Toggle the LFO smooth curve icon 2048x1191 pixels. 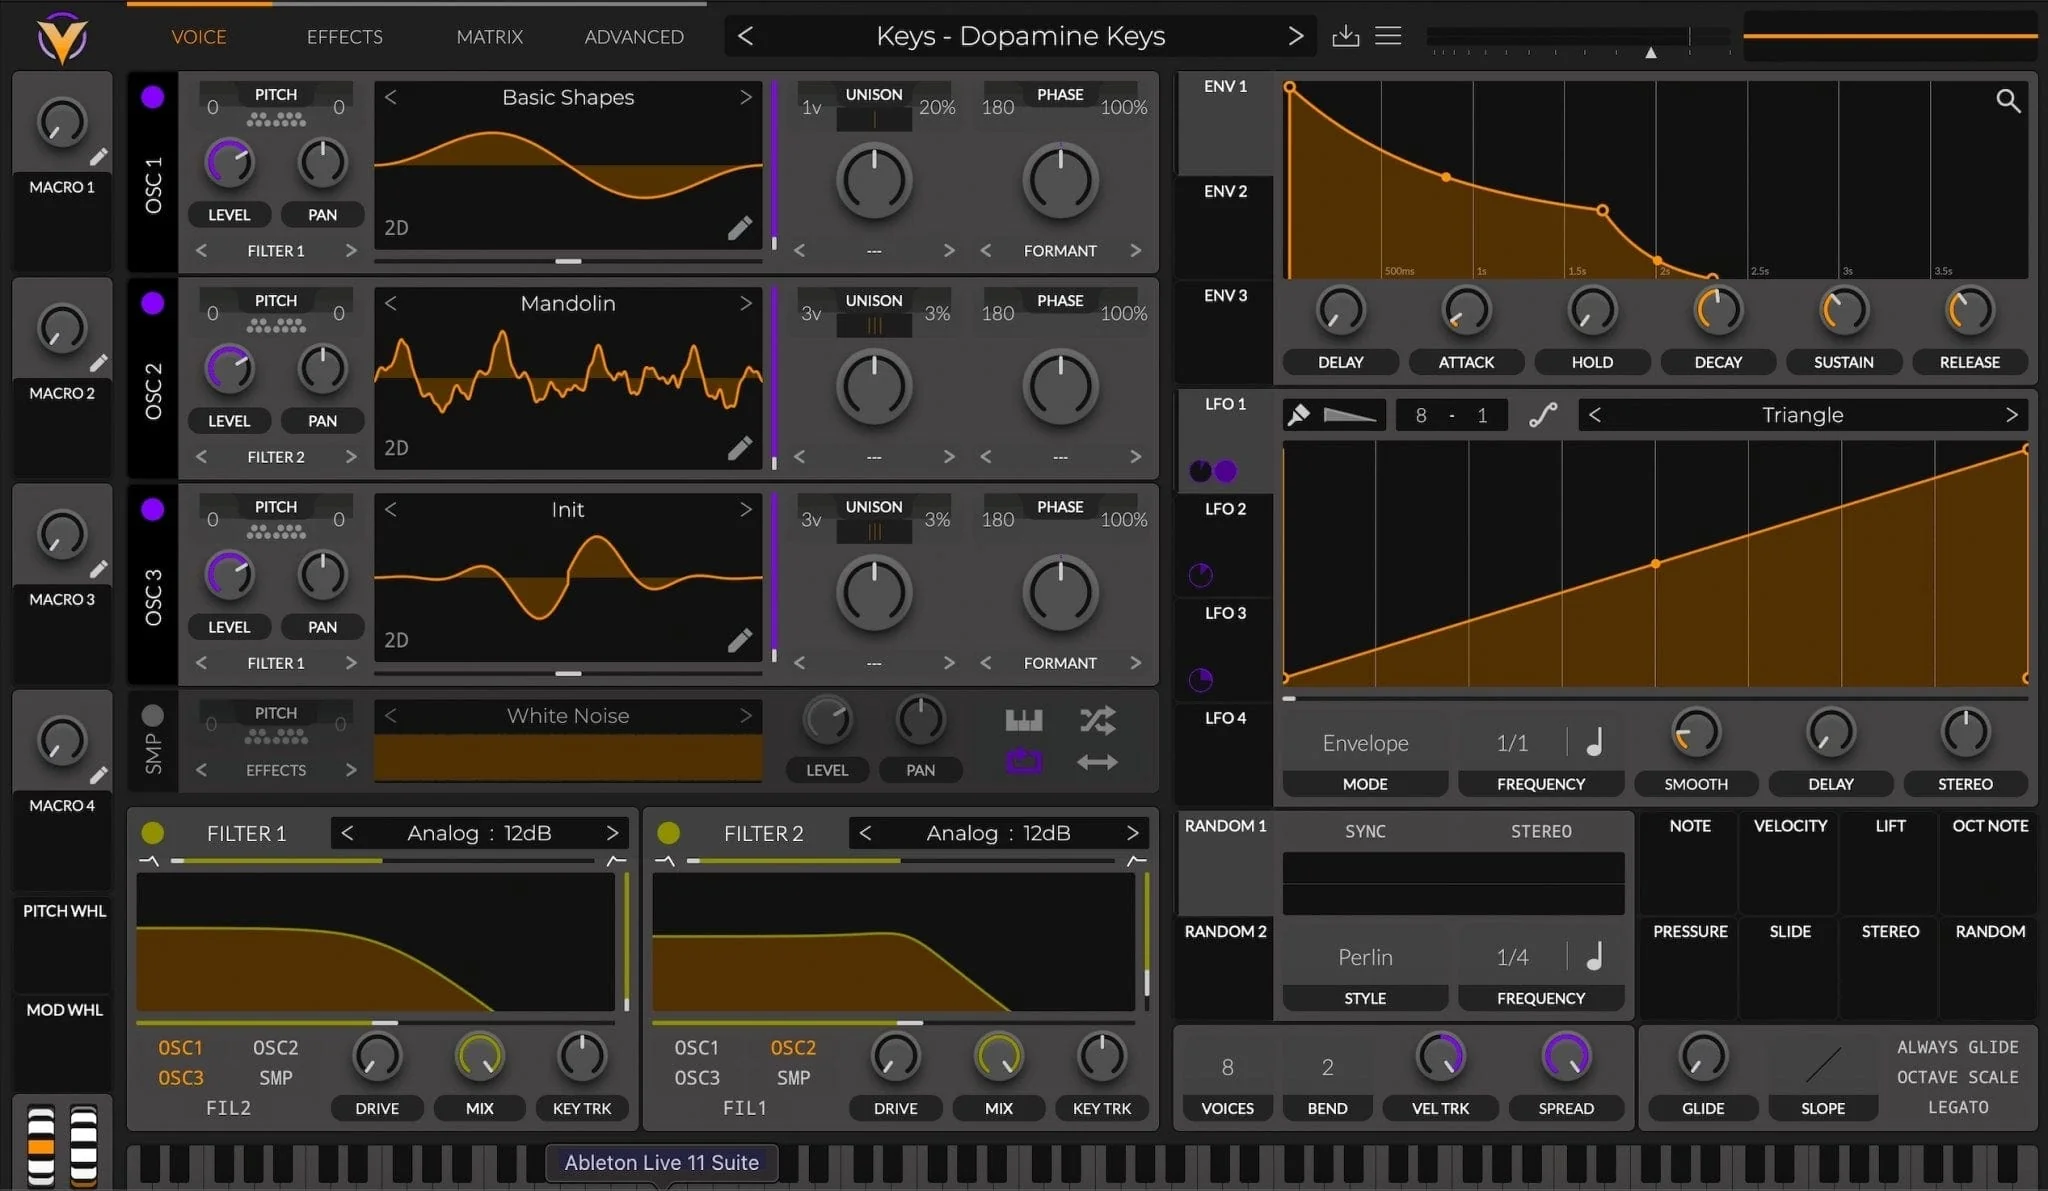click(x=1543, y=414)
